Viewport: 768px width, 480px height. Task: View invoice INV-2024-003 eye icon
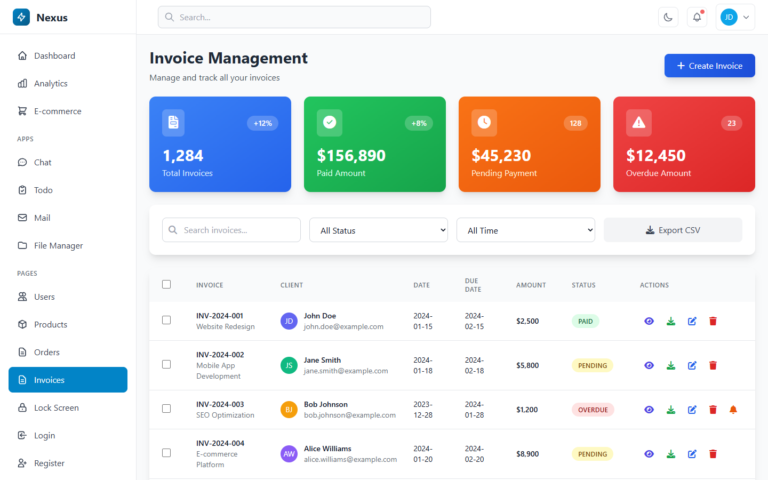tap(649, 409)
